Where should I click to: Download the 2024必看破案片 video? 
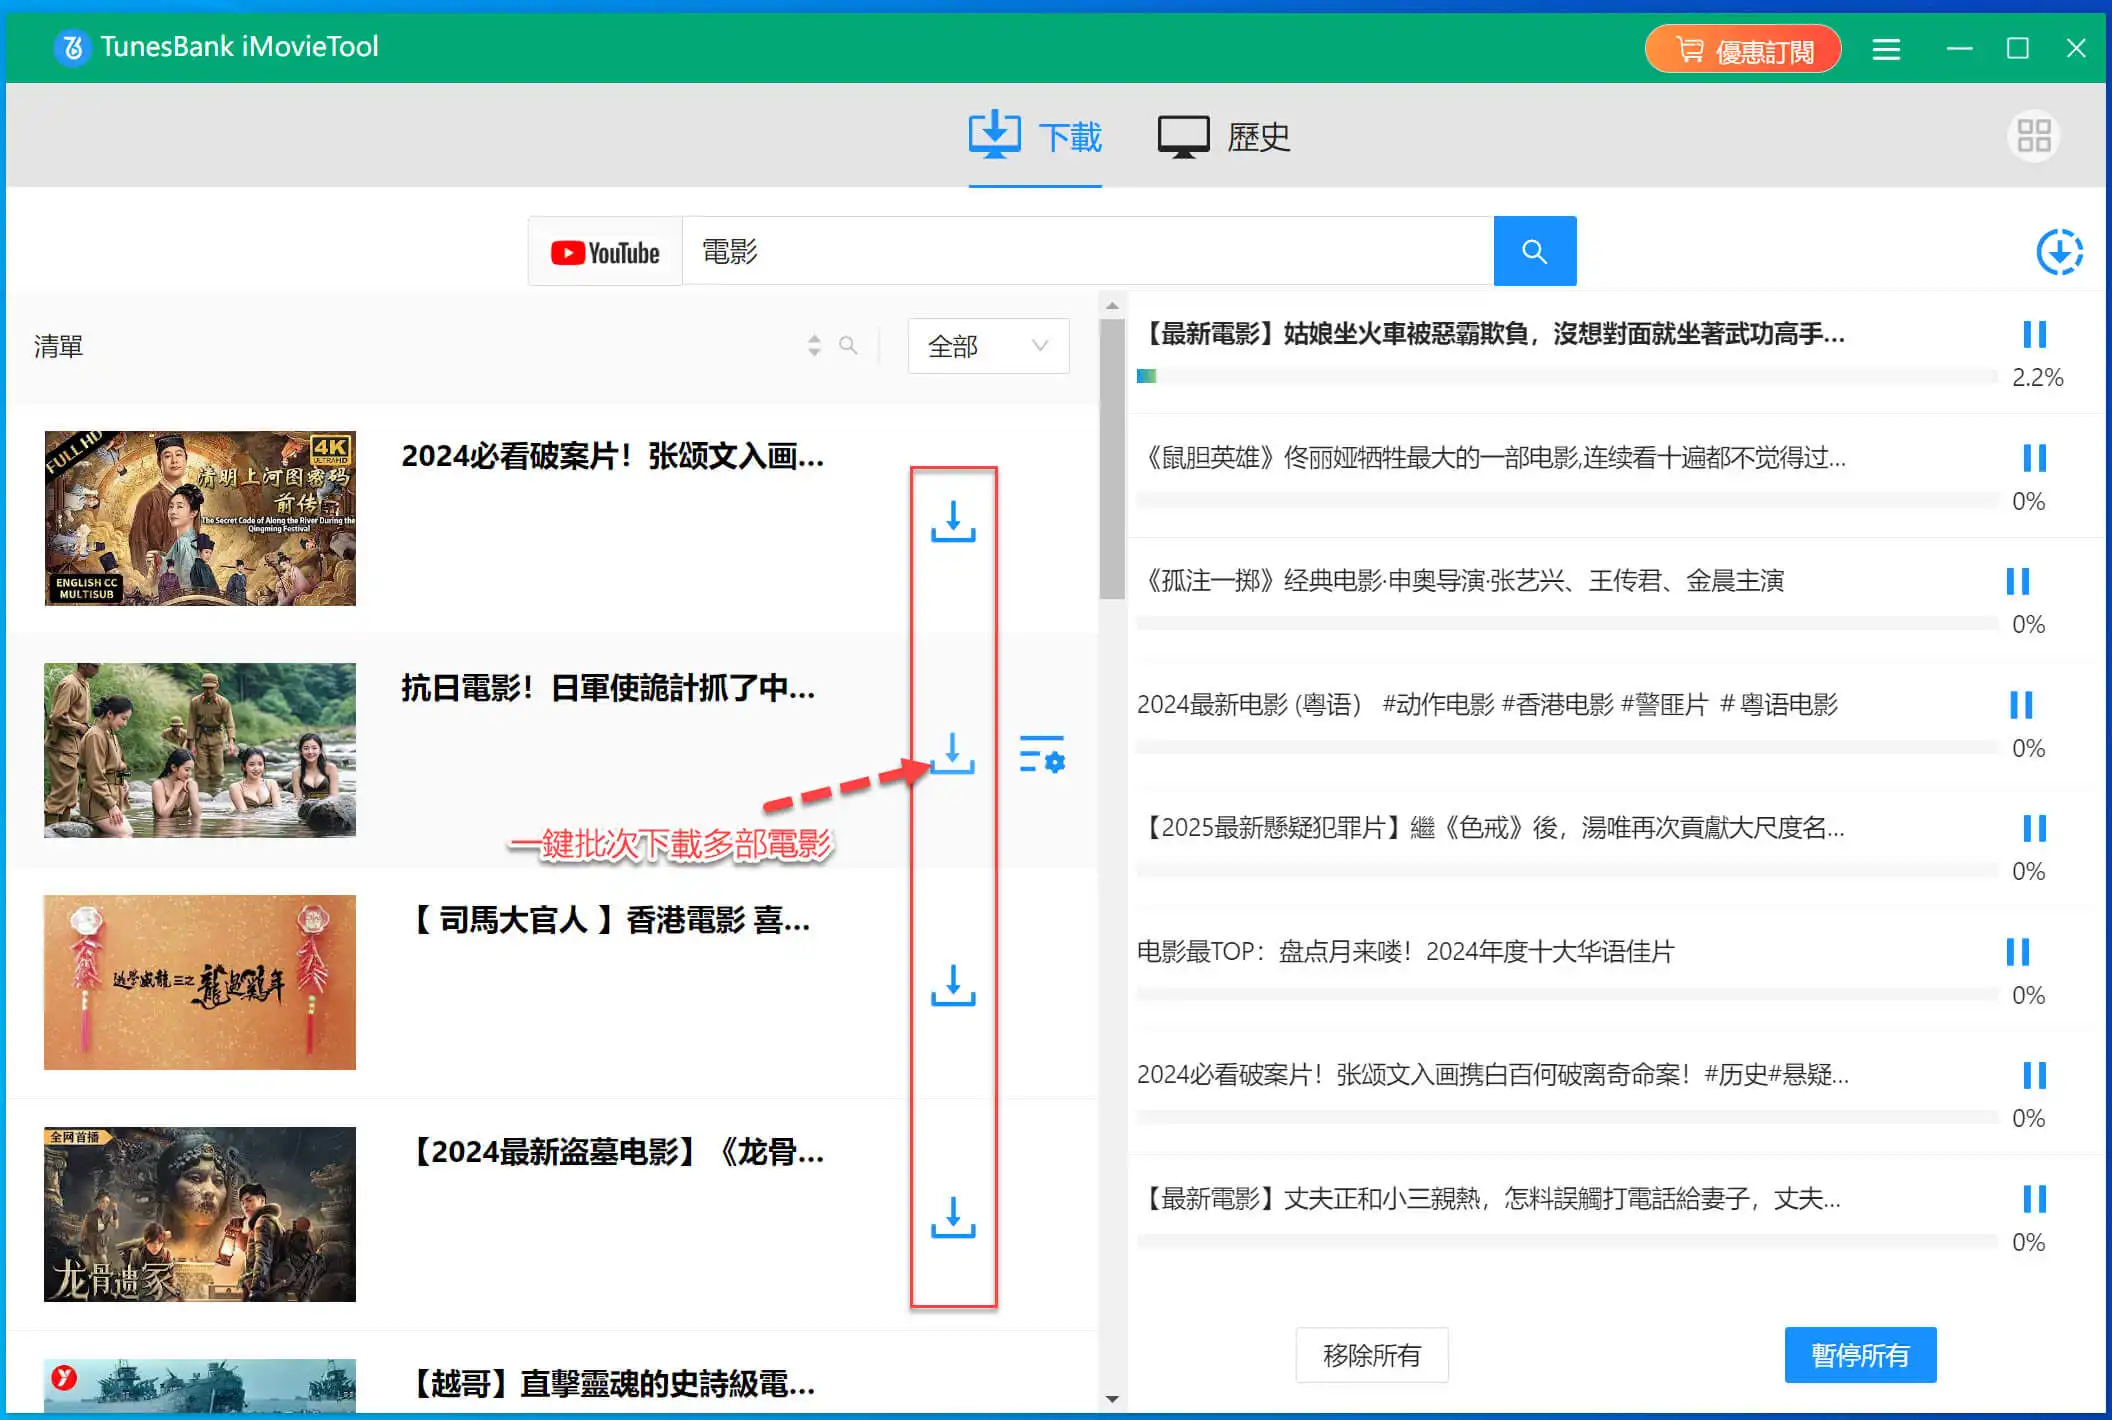coord(953,521)
